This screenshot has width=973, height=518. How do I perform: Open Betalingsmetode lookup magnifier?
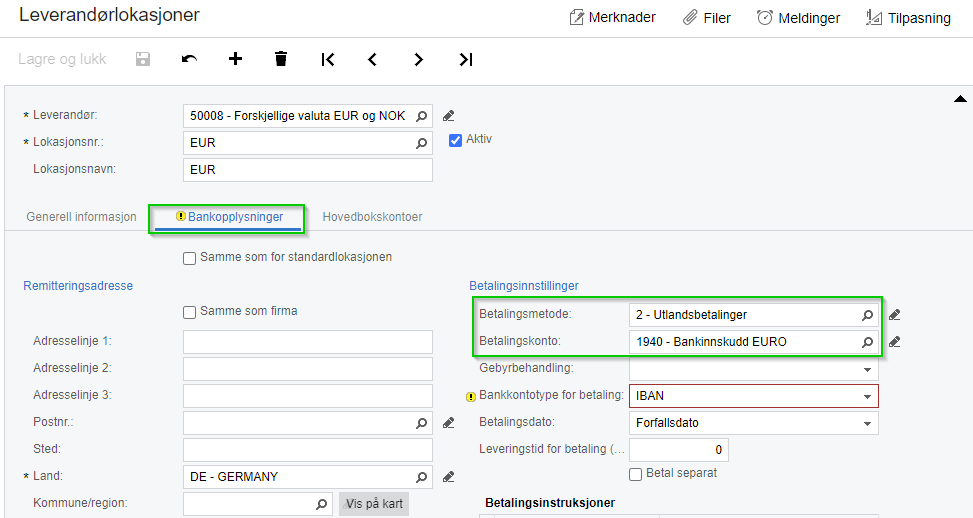coord(868,315)
